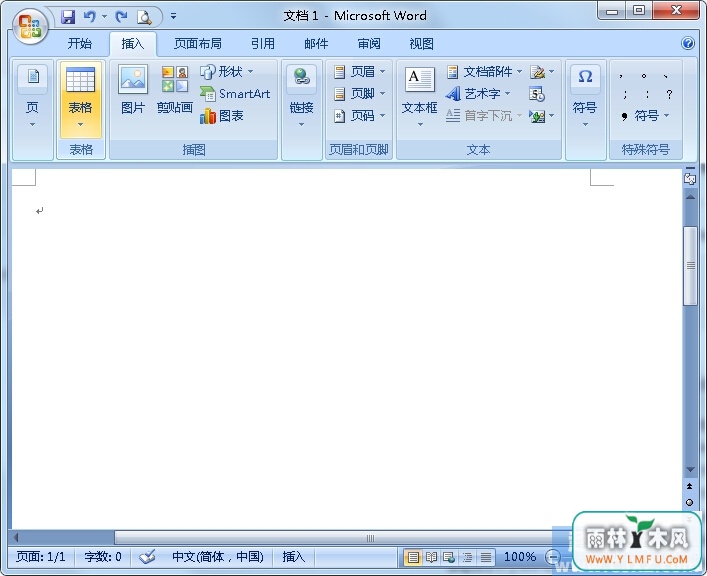Click the horizontal scrollbar left arrow
The image size is (707, 576).
pos(16,538)
